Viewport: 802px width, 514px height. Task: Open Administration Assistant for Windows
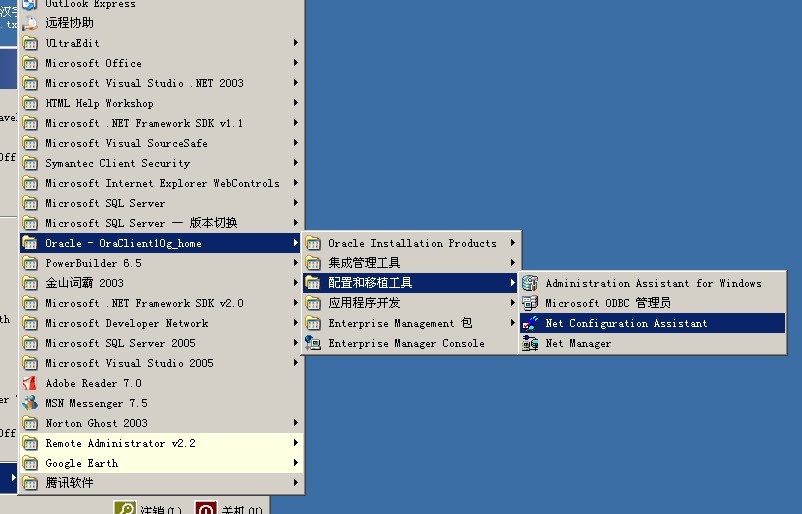(652, 283)
